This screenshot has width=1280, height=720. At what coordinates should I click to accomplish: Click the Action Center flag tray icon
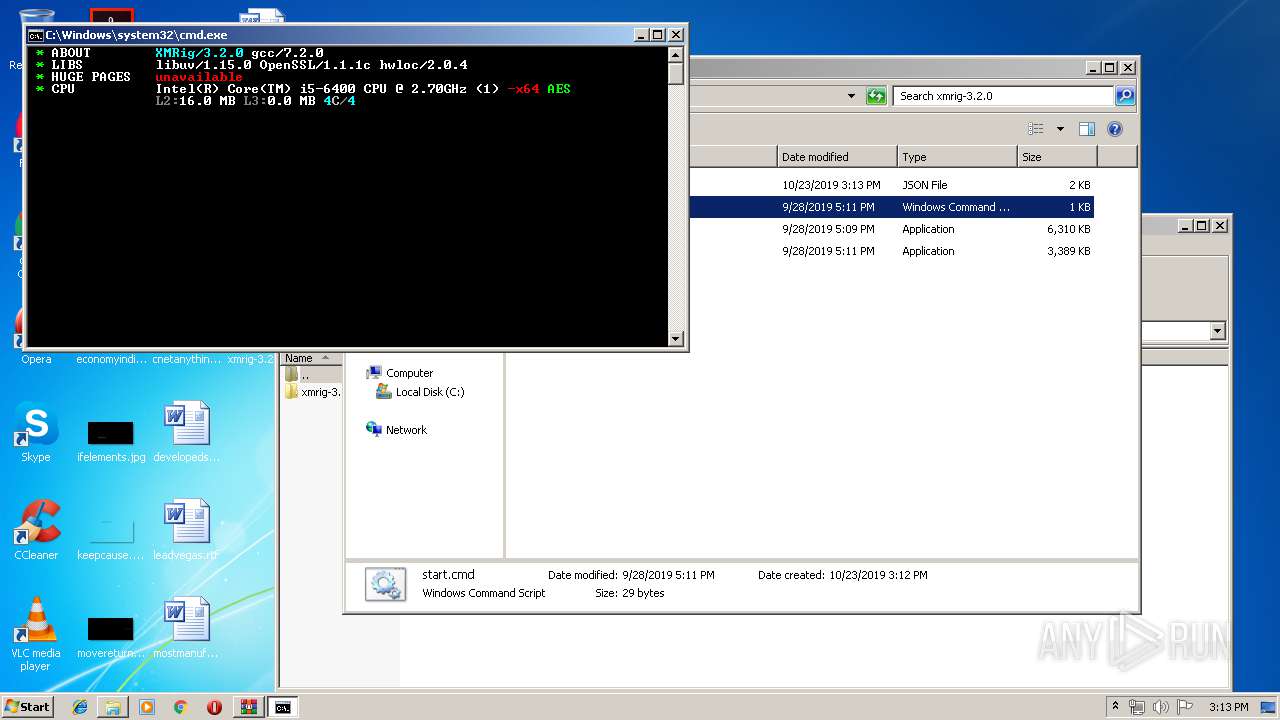tap(1184, 707)
